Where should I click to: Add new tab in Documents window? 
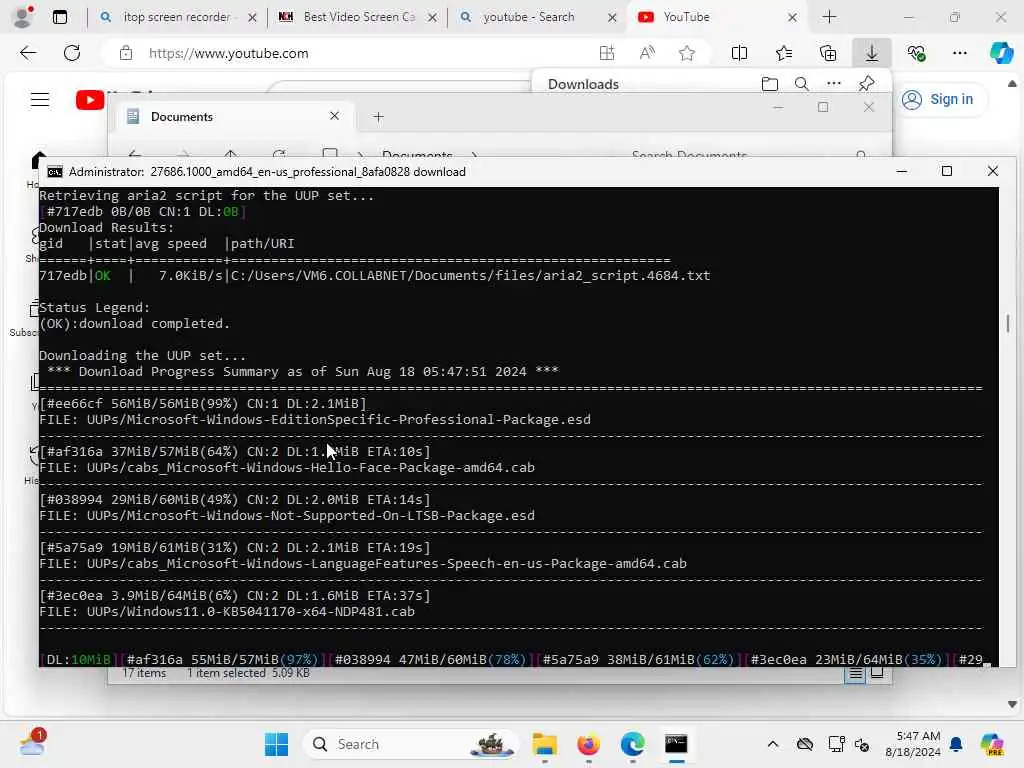[x=378, y=117]
